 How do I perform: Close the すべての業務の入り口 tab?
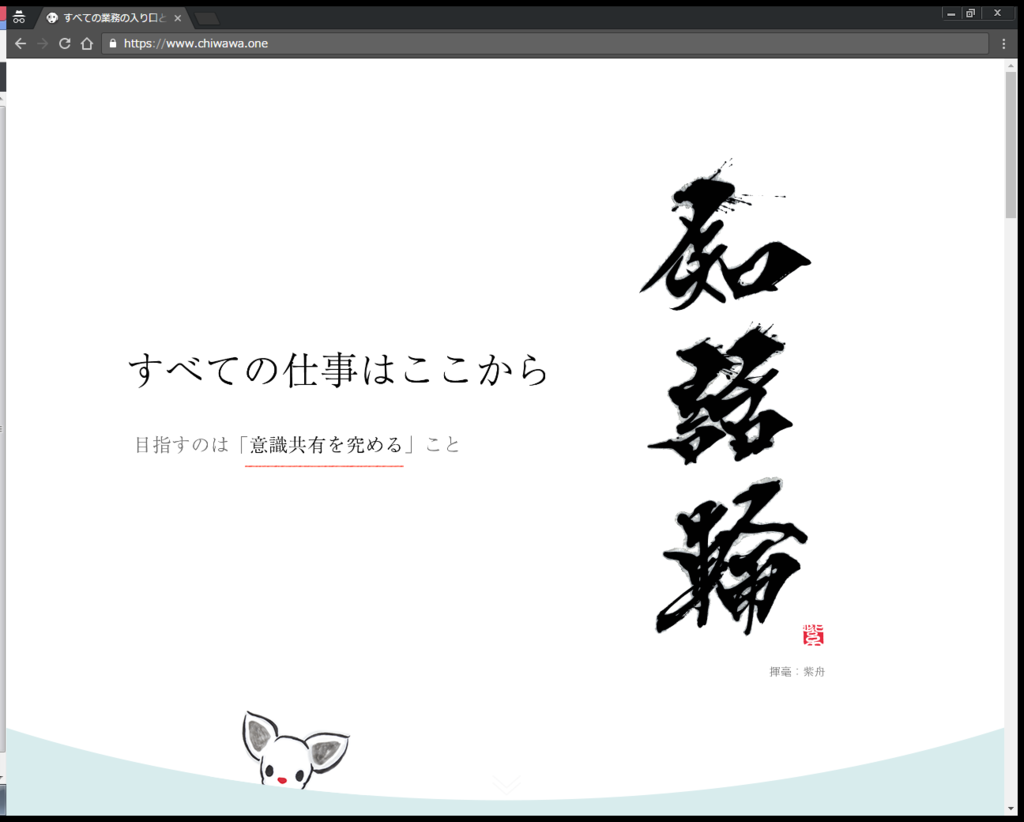178,18
